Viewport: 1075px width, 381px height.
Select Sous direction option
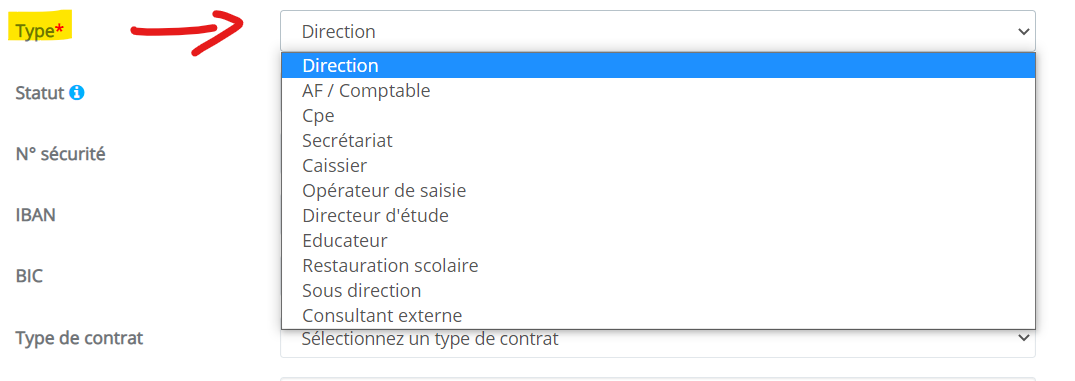click(658, 291)
